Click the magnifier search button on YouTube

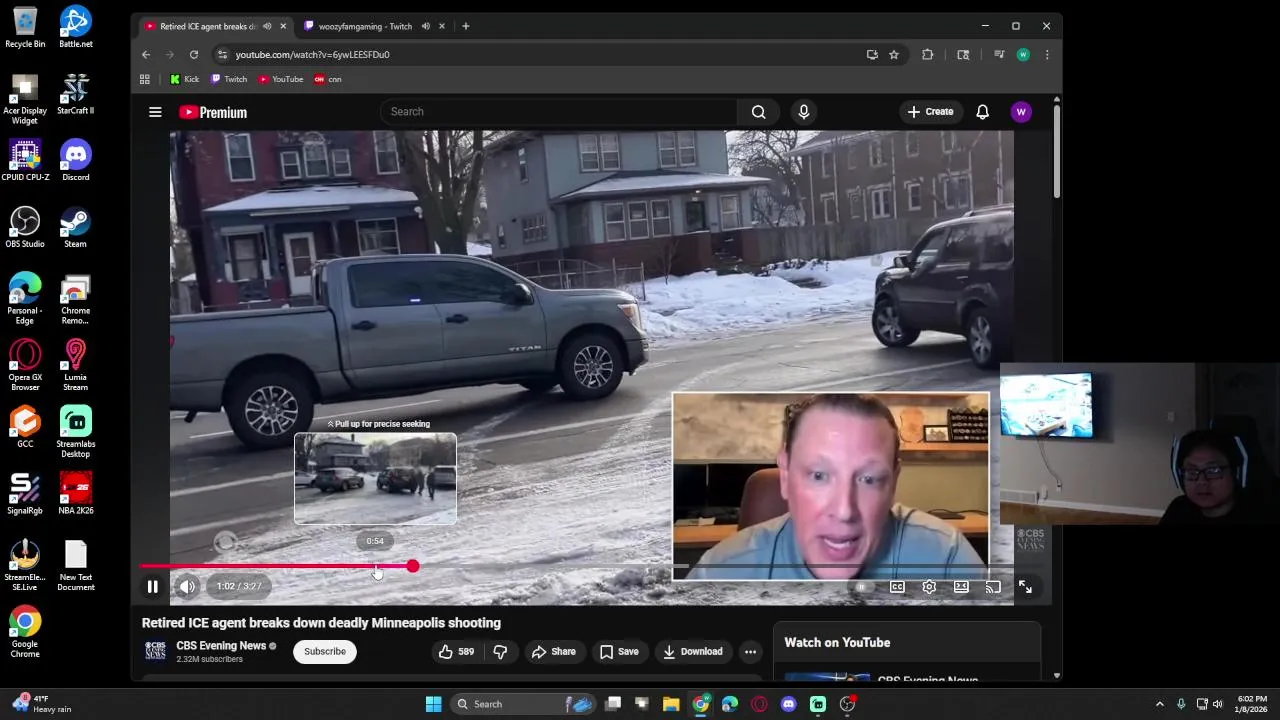[759, 112]
